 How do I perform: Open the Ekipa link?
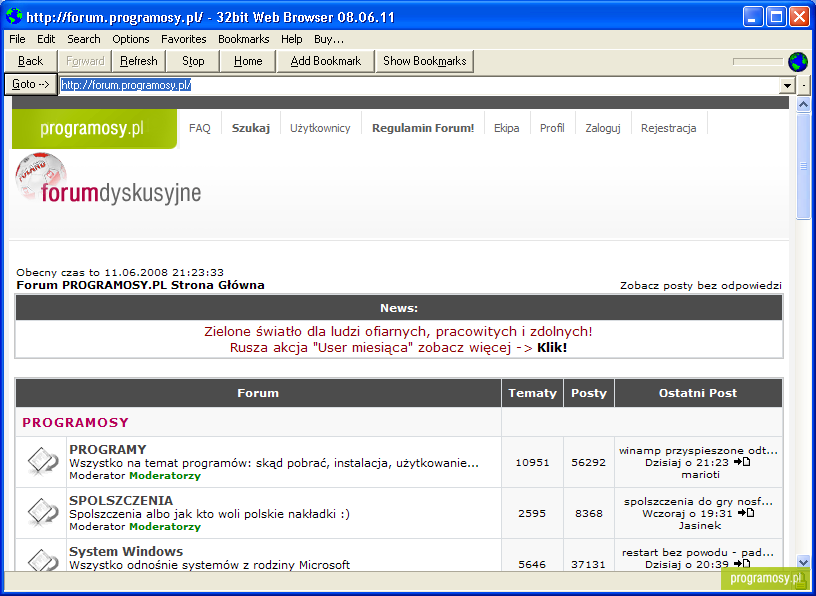[506, 128]
